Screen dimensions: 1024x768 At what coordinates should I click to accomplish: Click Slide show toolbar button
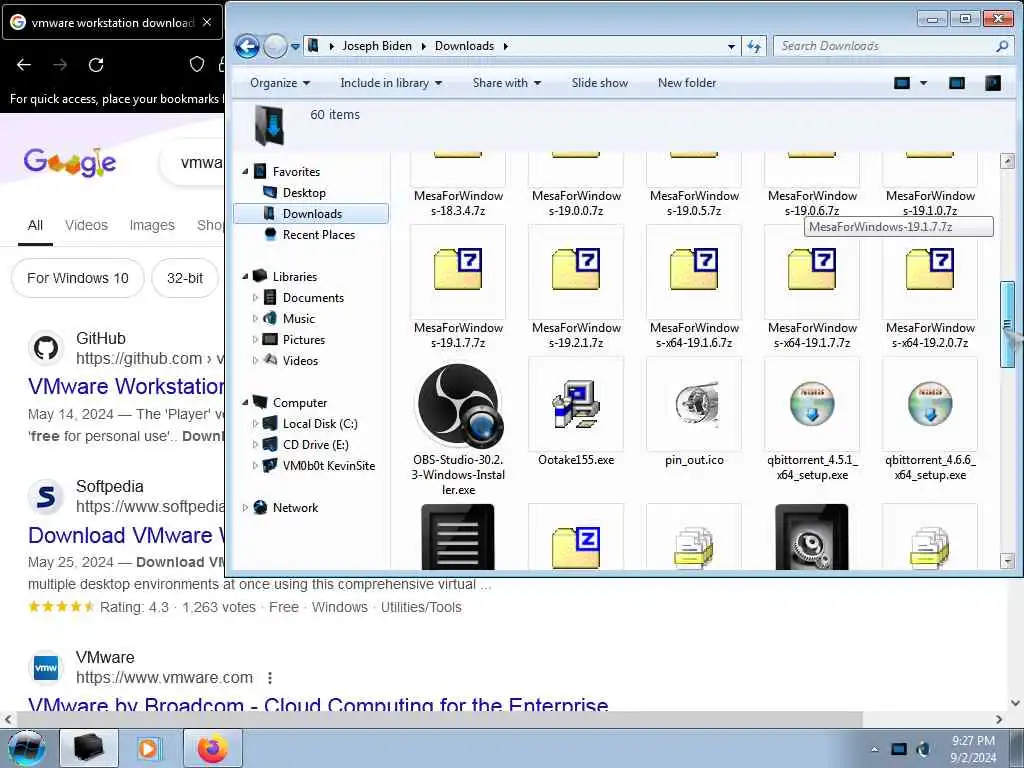600,83
